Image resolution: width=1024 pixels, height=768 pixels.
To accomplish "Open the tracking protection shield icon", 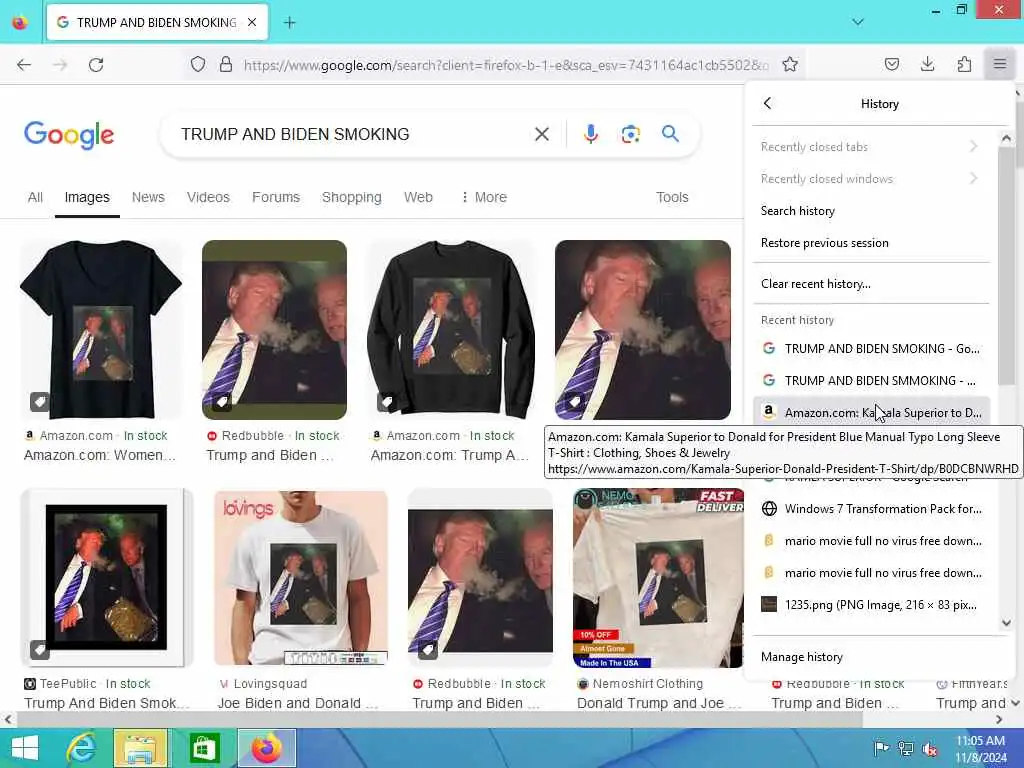I will point(198,64).
